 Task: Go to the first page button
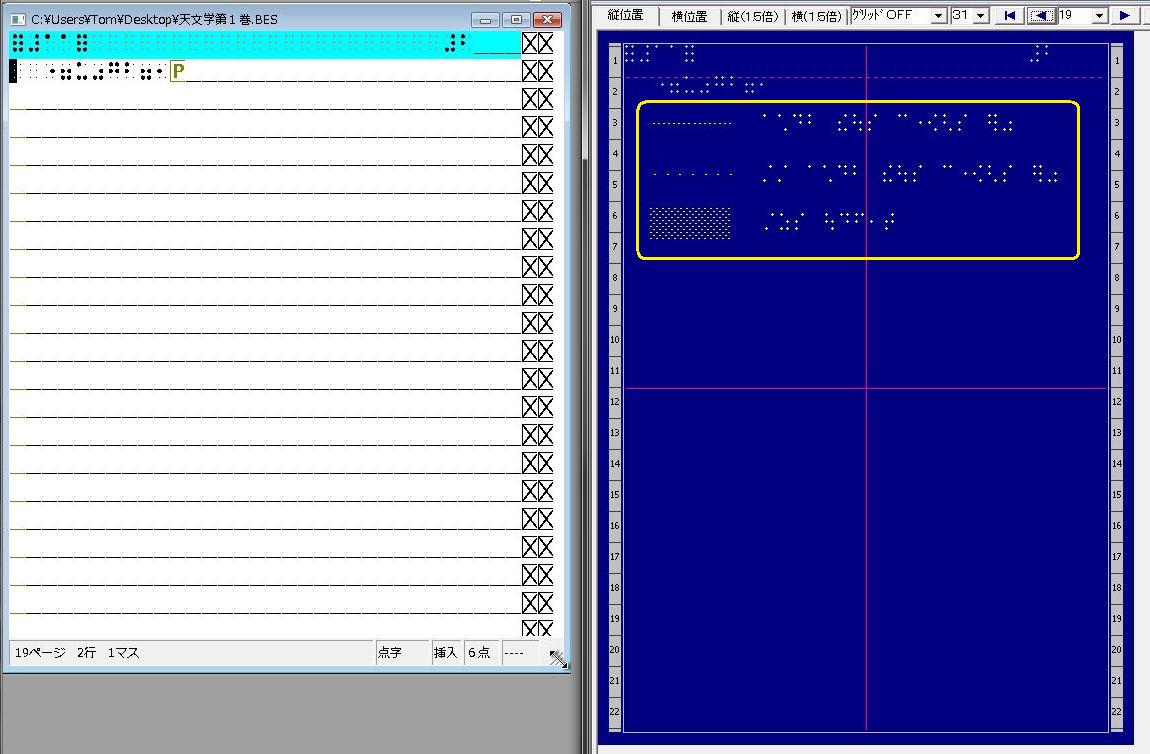1009,15
